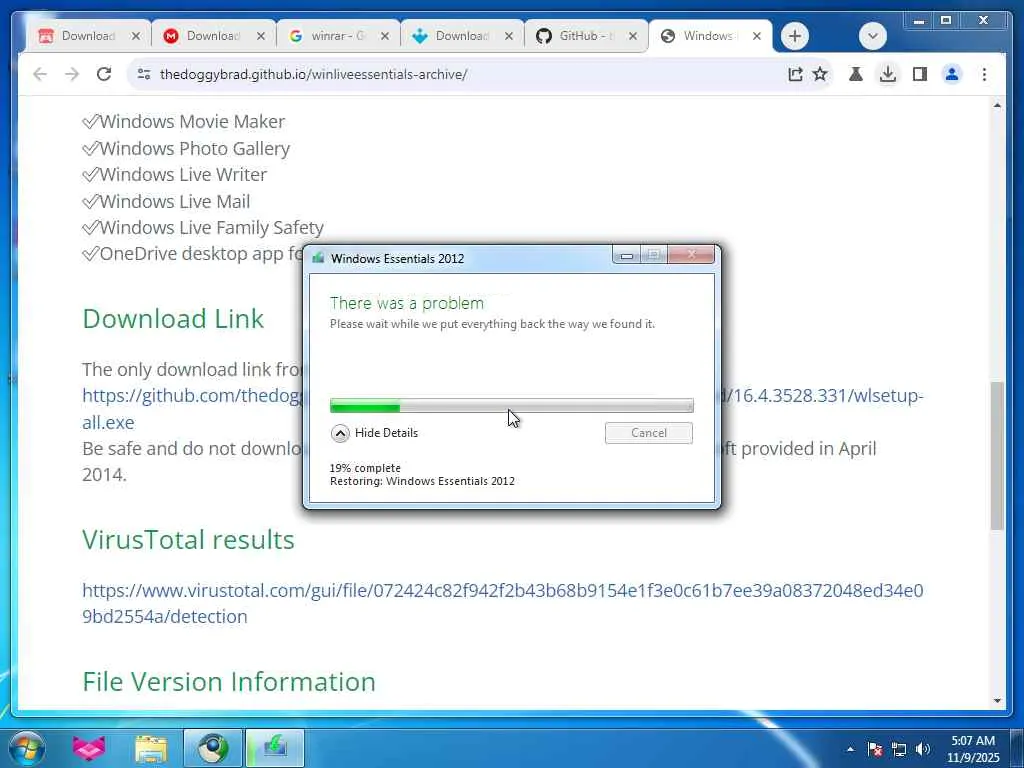Show hidden system tray icons
This screenshot has height=768, width=1024.
[850, 750]
